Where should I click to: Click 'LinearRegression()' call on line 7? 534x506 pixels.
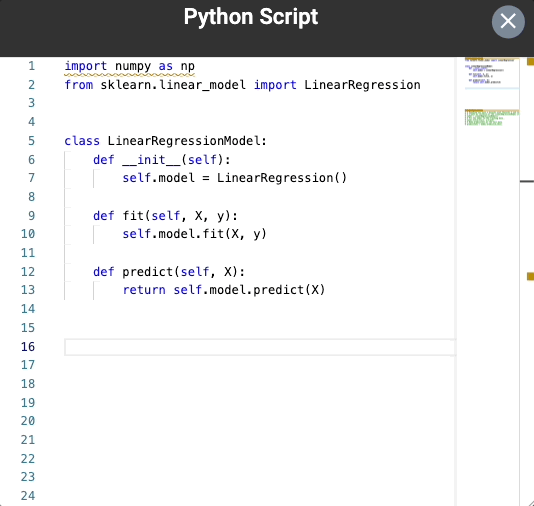(282, 178)
